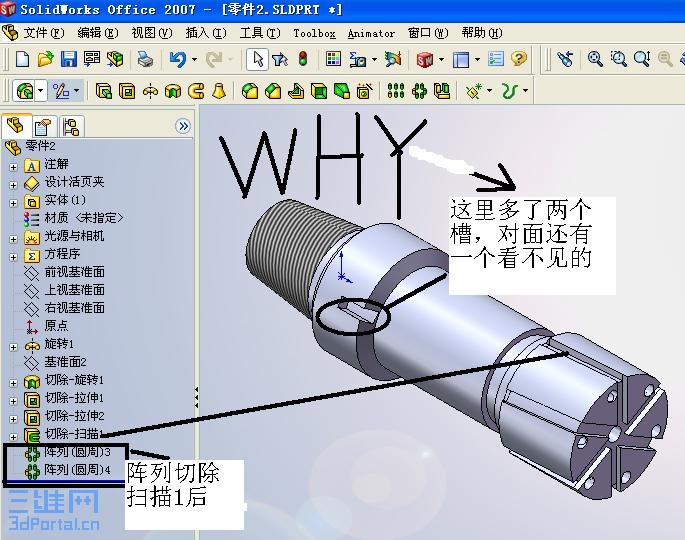Image resolution: width=685 pixels, height=540 pixels.
Task: Open the 编辑(E) menu
Action: (97, 33)
